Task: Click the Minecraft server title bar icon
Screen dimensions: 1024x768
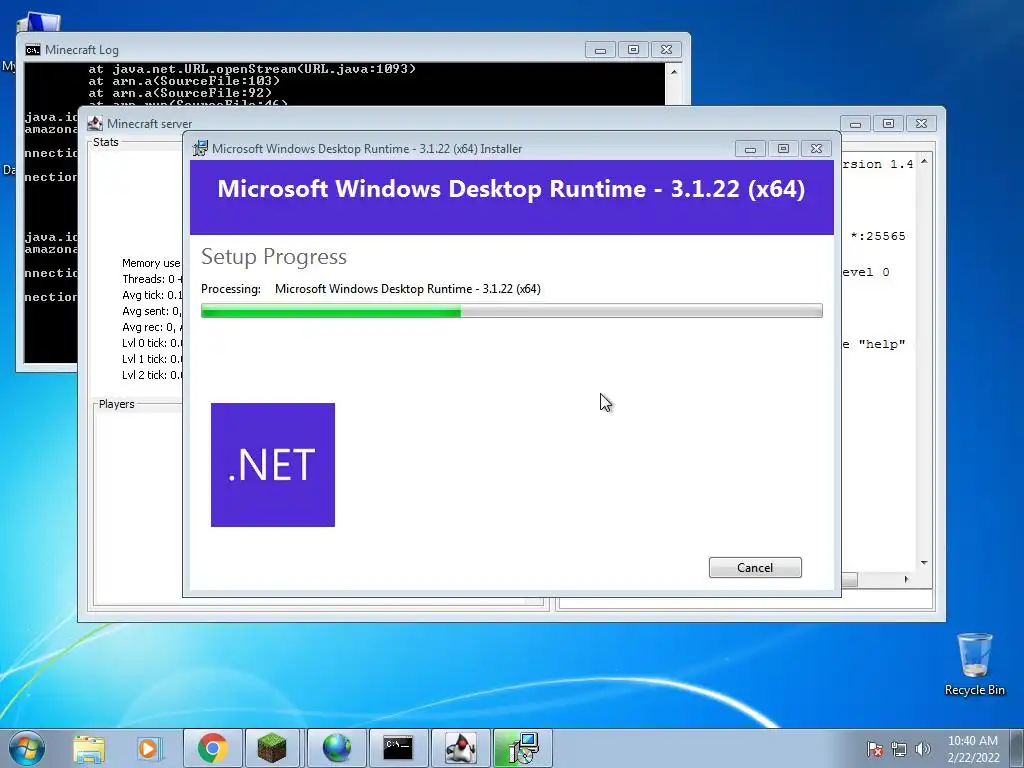Action: coord(95,123)
